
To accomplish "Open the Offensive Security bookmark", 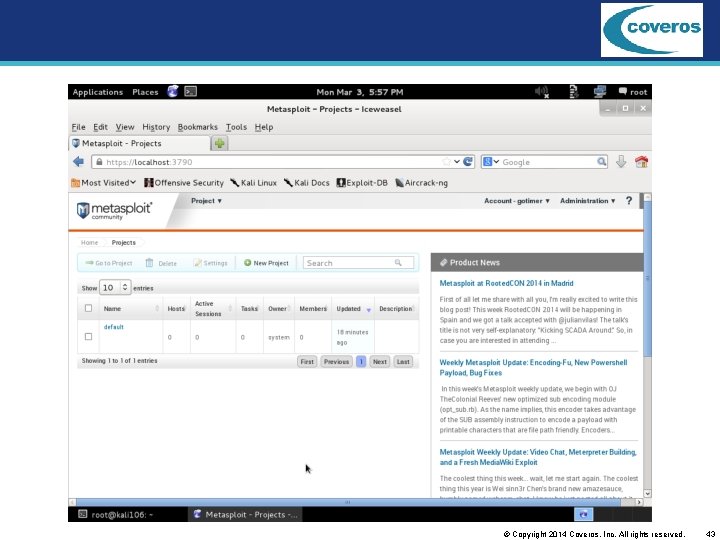I will pyautogui.click(x=184, y=183).
